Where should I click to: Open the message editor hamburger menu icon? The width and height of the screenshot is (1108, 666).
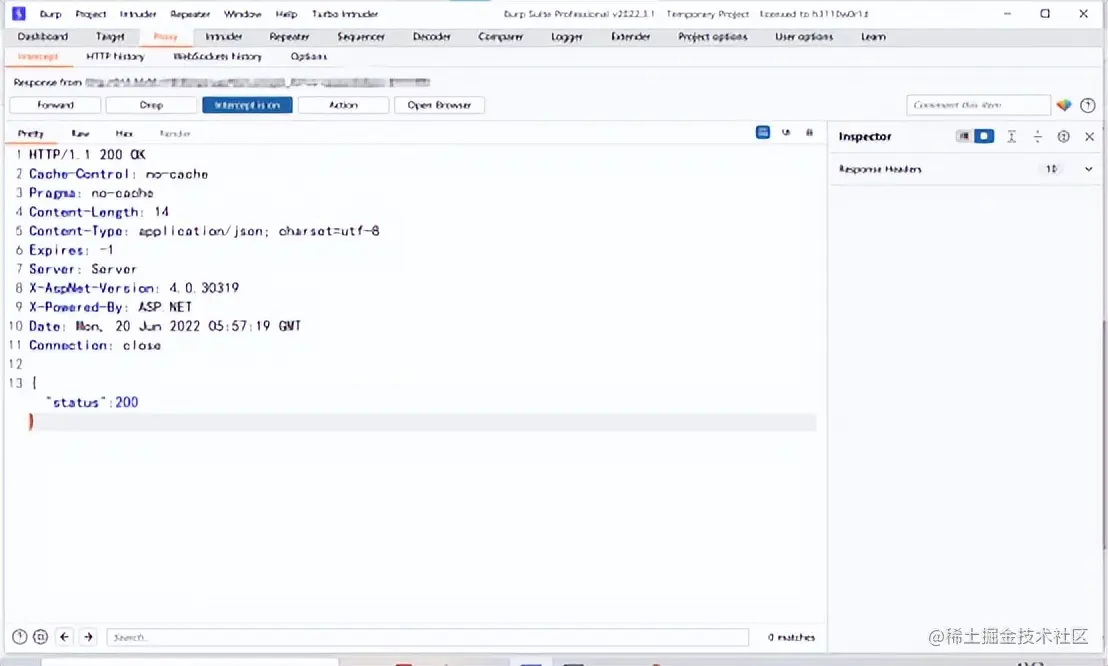809,132
